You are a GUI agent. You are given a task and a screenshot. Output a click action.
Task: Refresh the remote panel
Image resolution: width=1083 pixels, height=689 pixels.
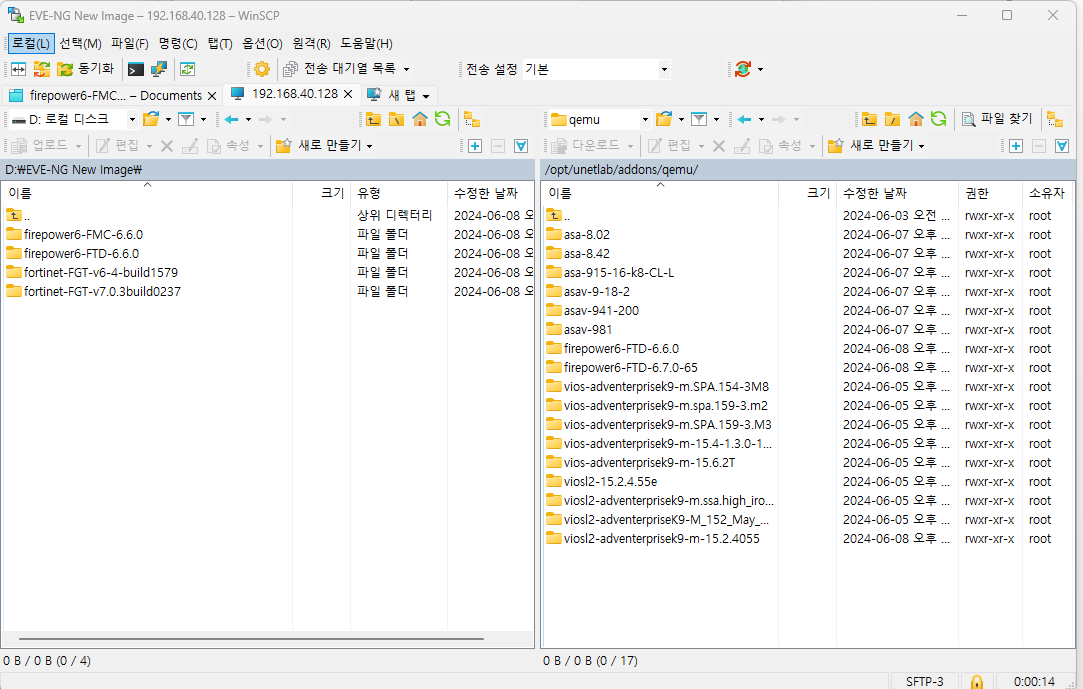pos(938,119)
